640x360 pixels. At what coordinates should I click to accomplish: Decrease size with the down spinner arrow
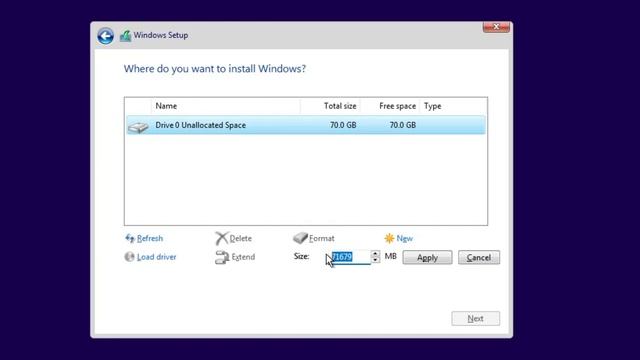(376, 260)
